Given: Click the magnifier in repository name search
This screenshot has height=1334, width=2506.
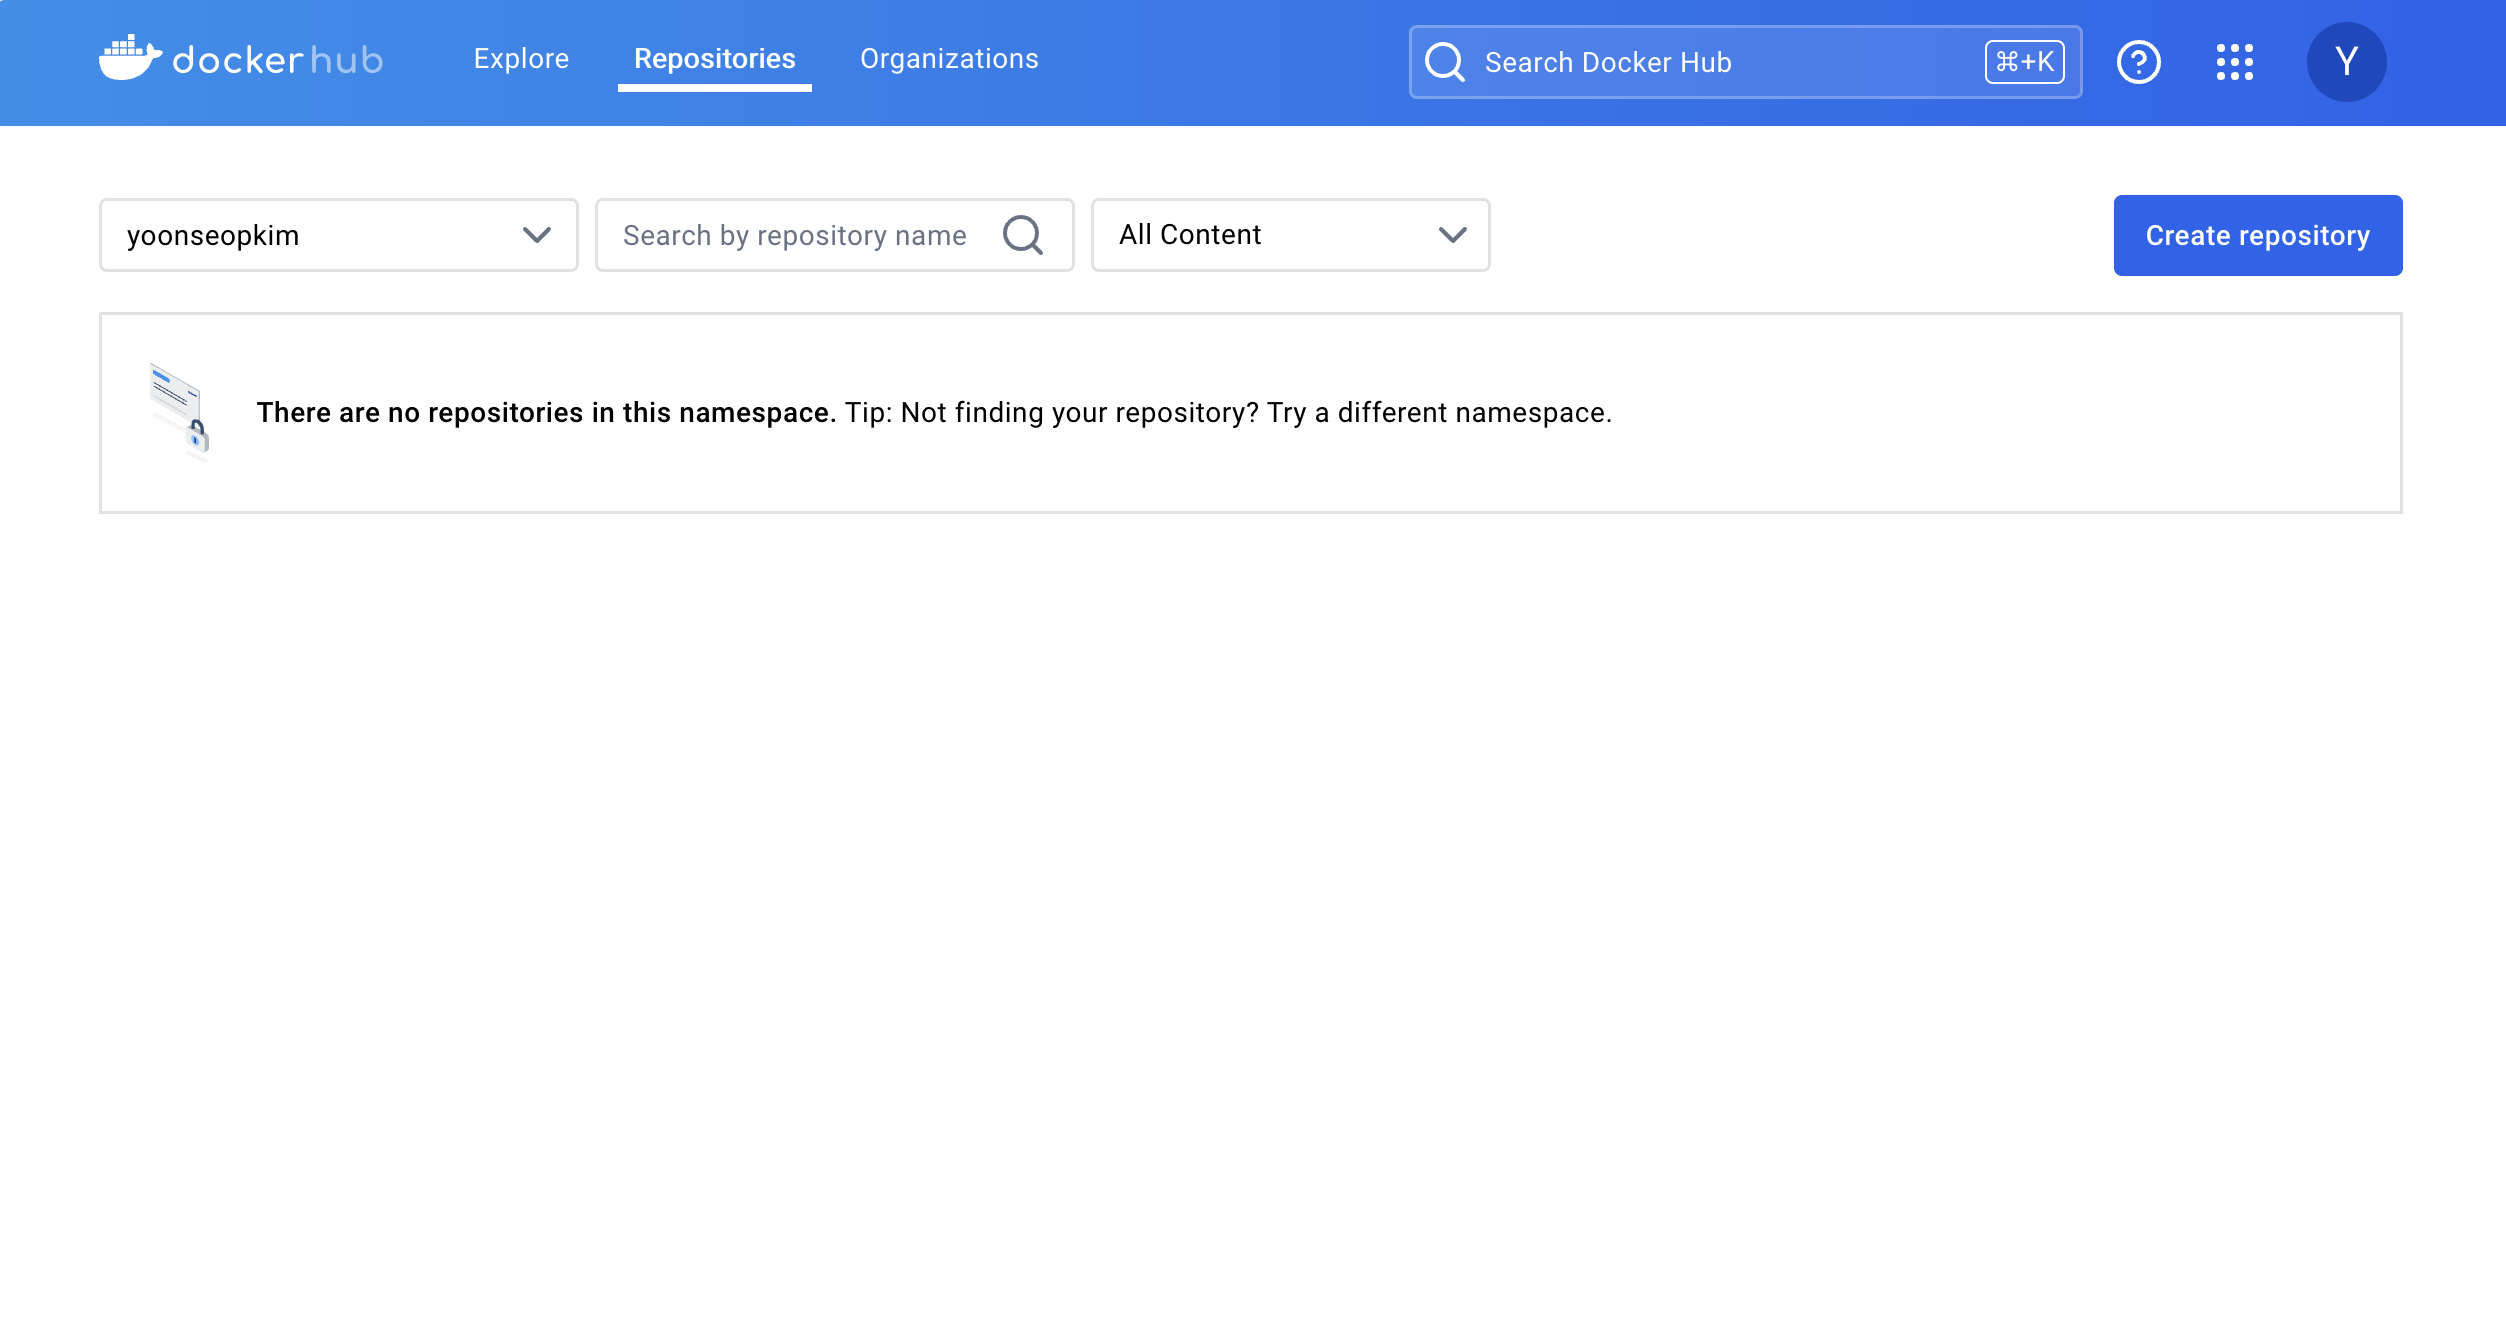Looking at the screenshot, I should pyautogui.click(x=1023, y=235).
